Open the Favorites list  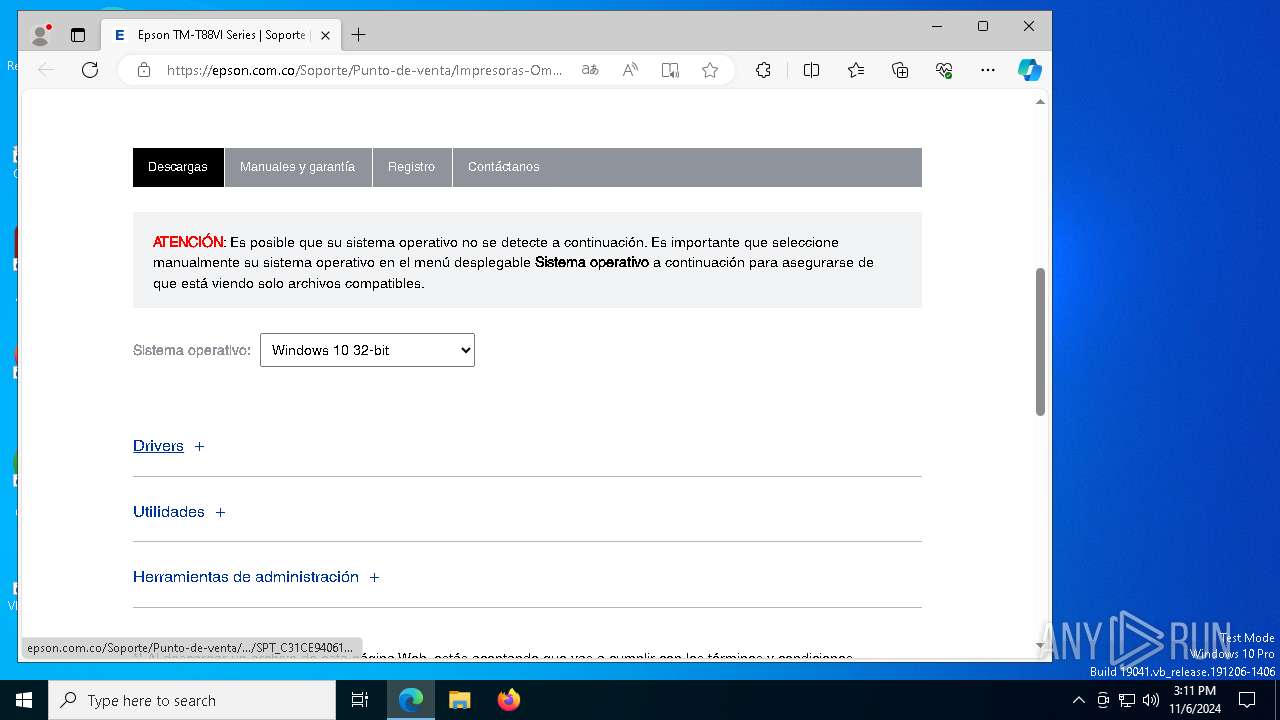pyautogui.click(x=856, y=70)
